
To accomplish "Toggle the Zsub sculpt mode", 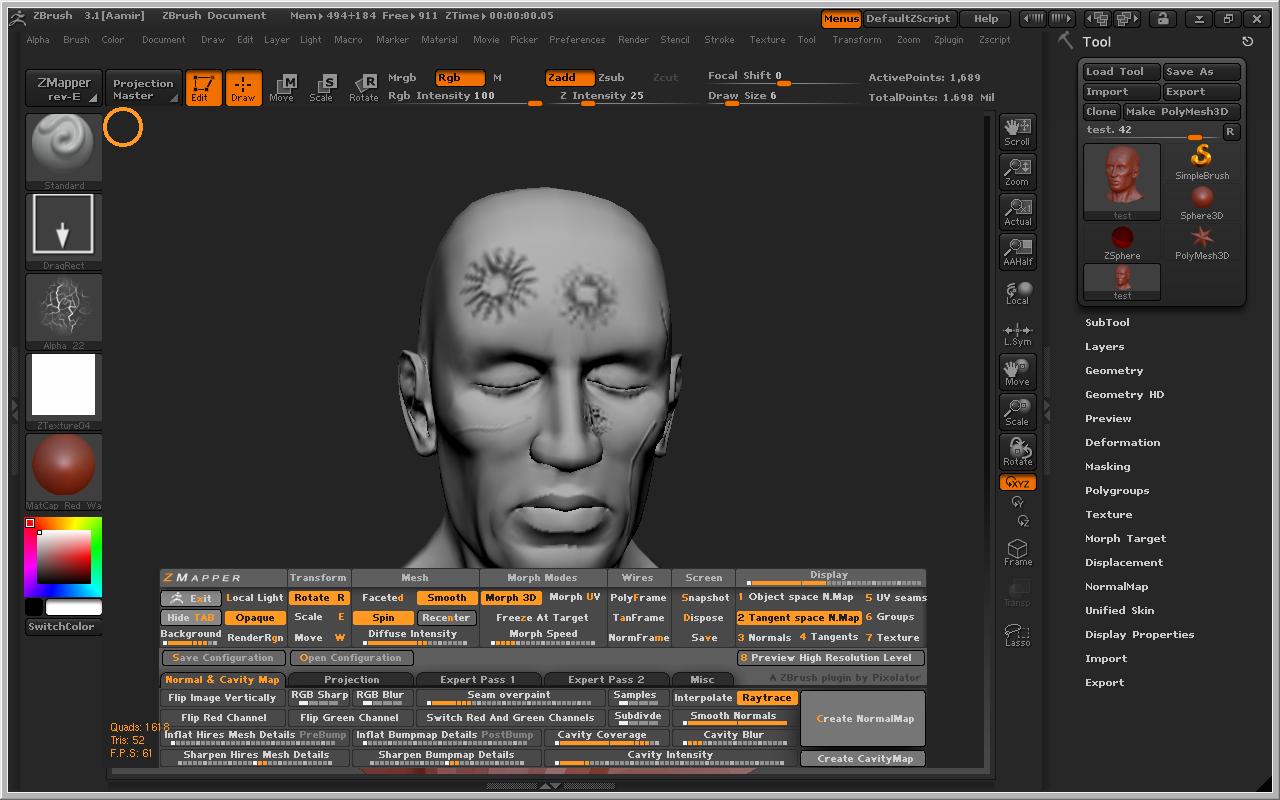I will click(x=610, y=77).
